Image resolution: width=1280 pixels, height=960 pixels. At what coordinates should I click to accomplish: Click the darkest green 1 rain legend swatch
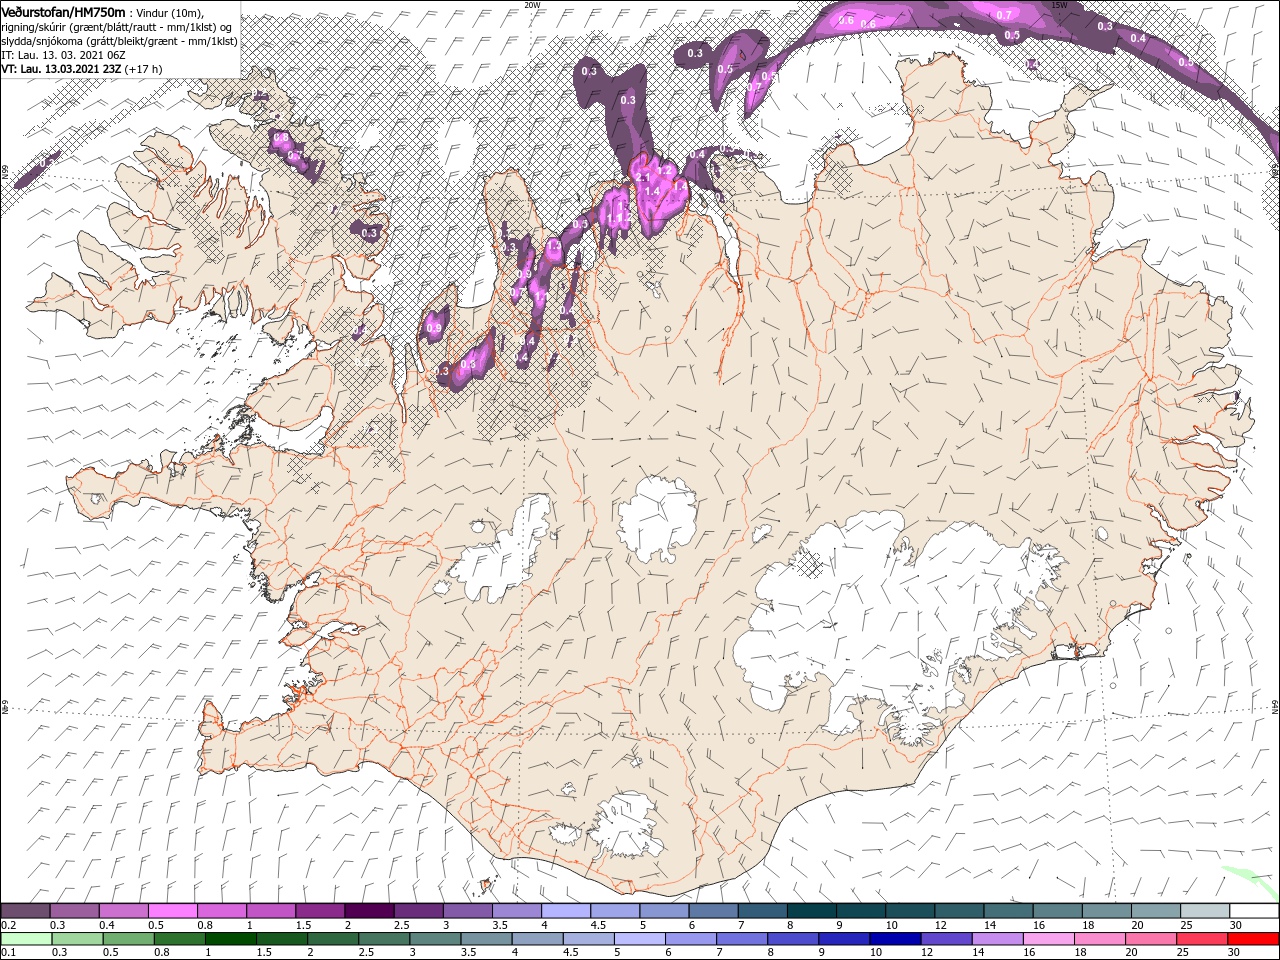tap(231, 939)
